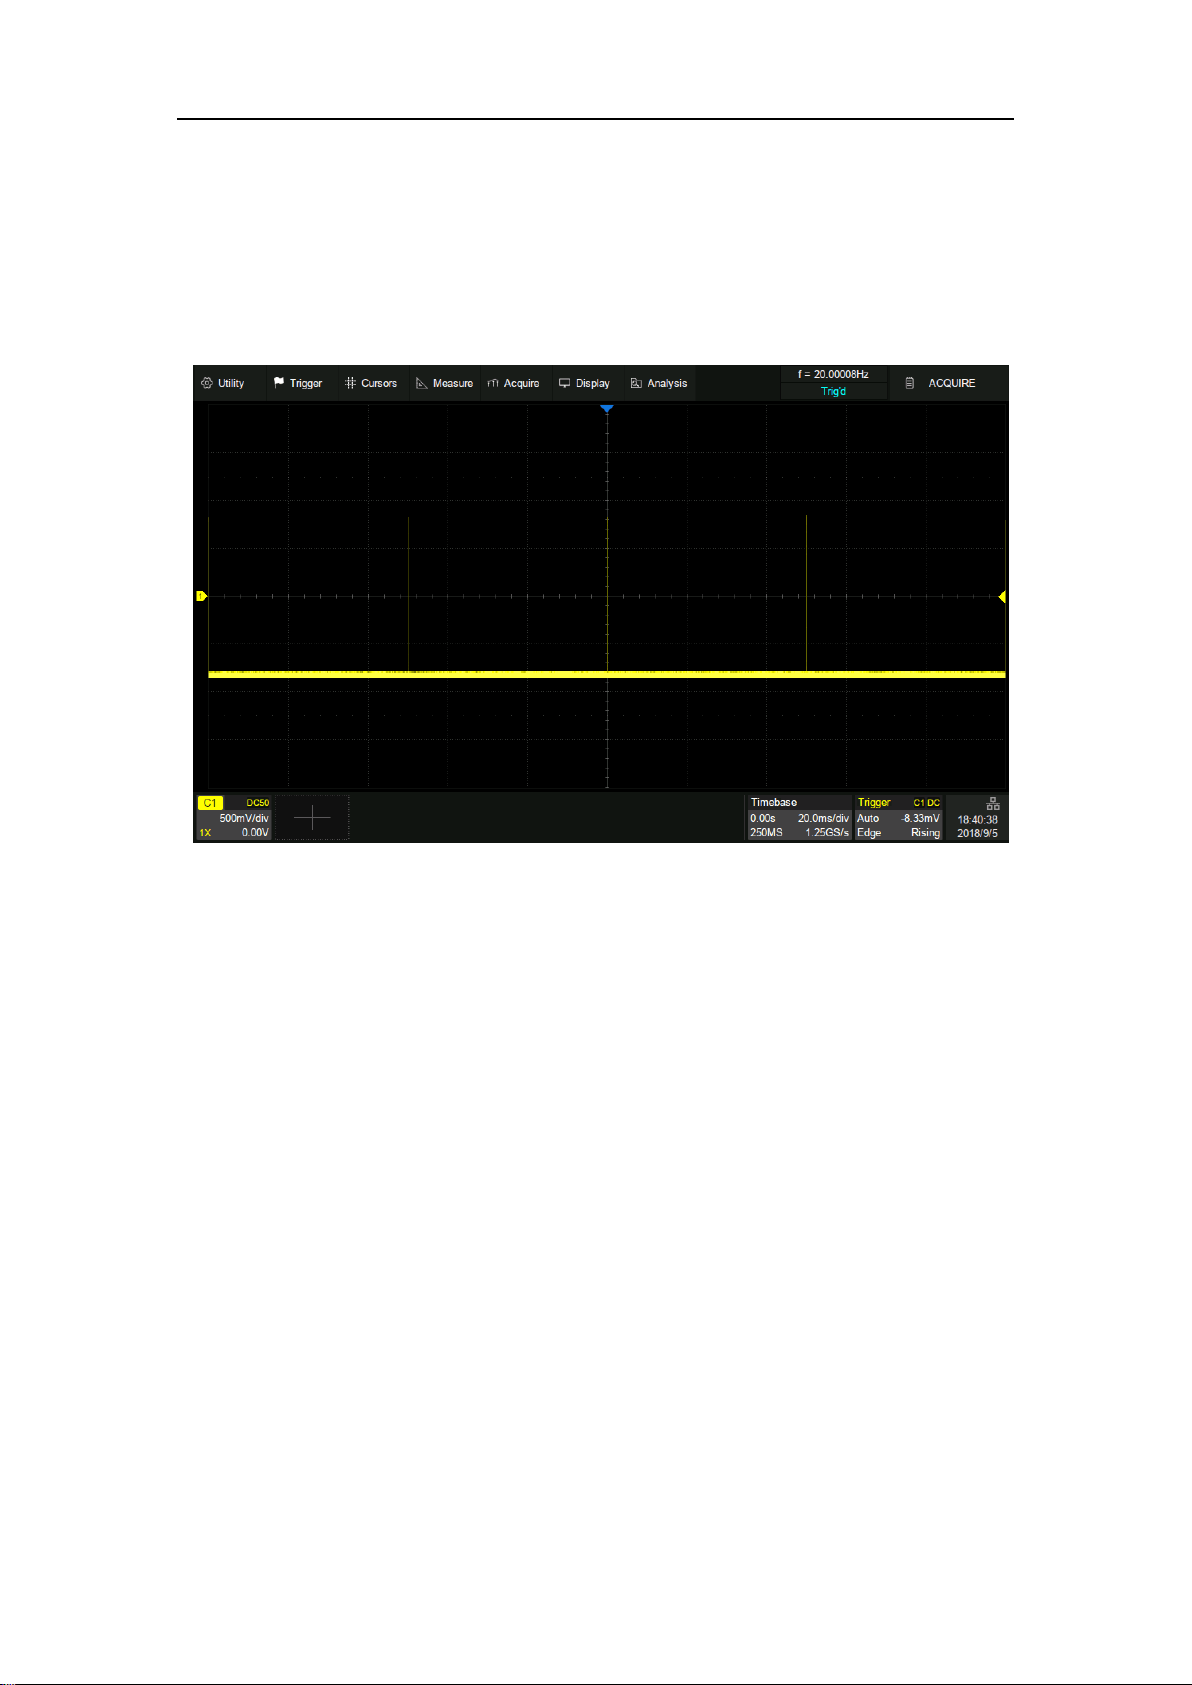Screen dimensions: 1192x1685
Task: Click the blue trigger position marker
Action: (x=606, y=409)
